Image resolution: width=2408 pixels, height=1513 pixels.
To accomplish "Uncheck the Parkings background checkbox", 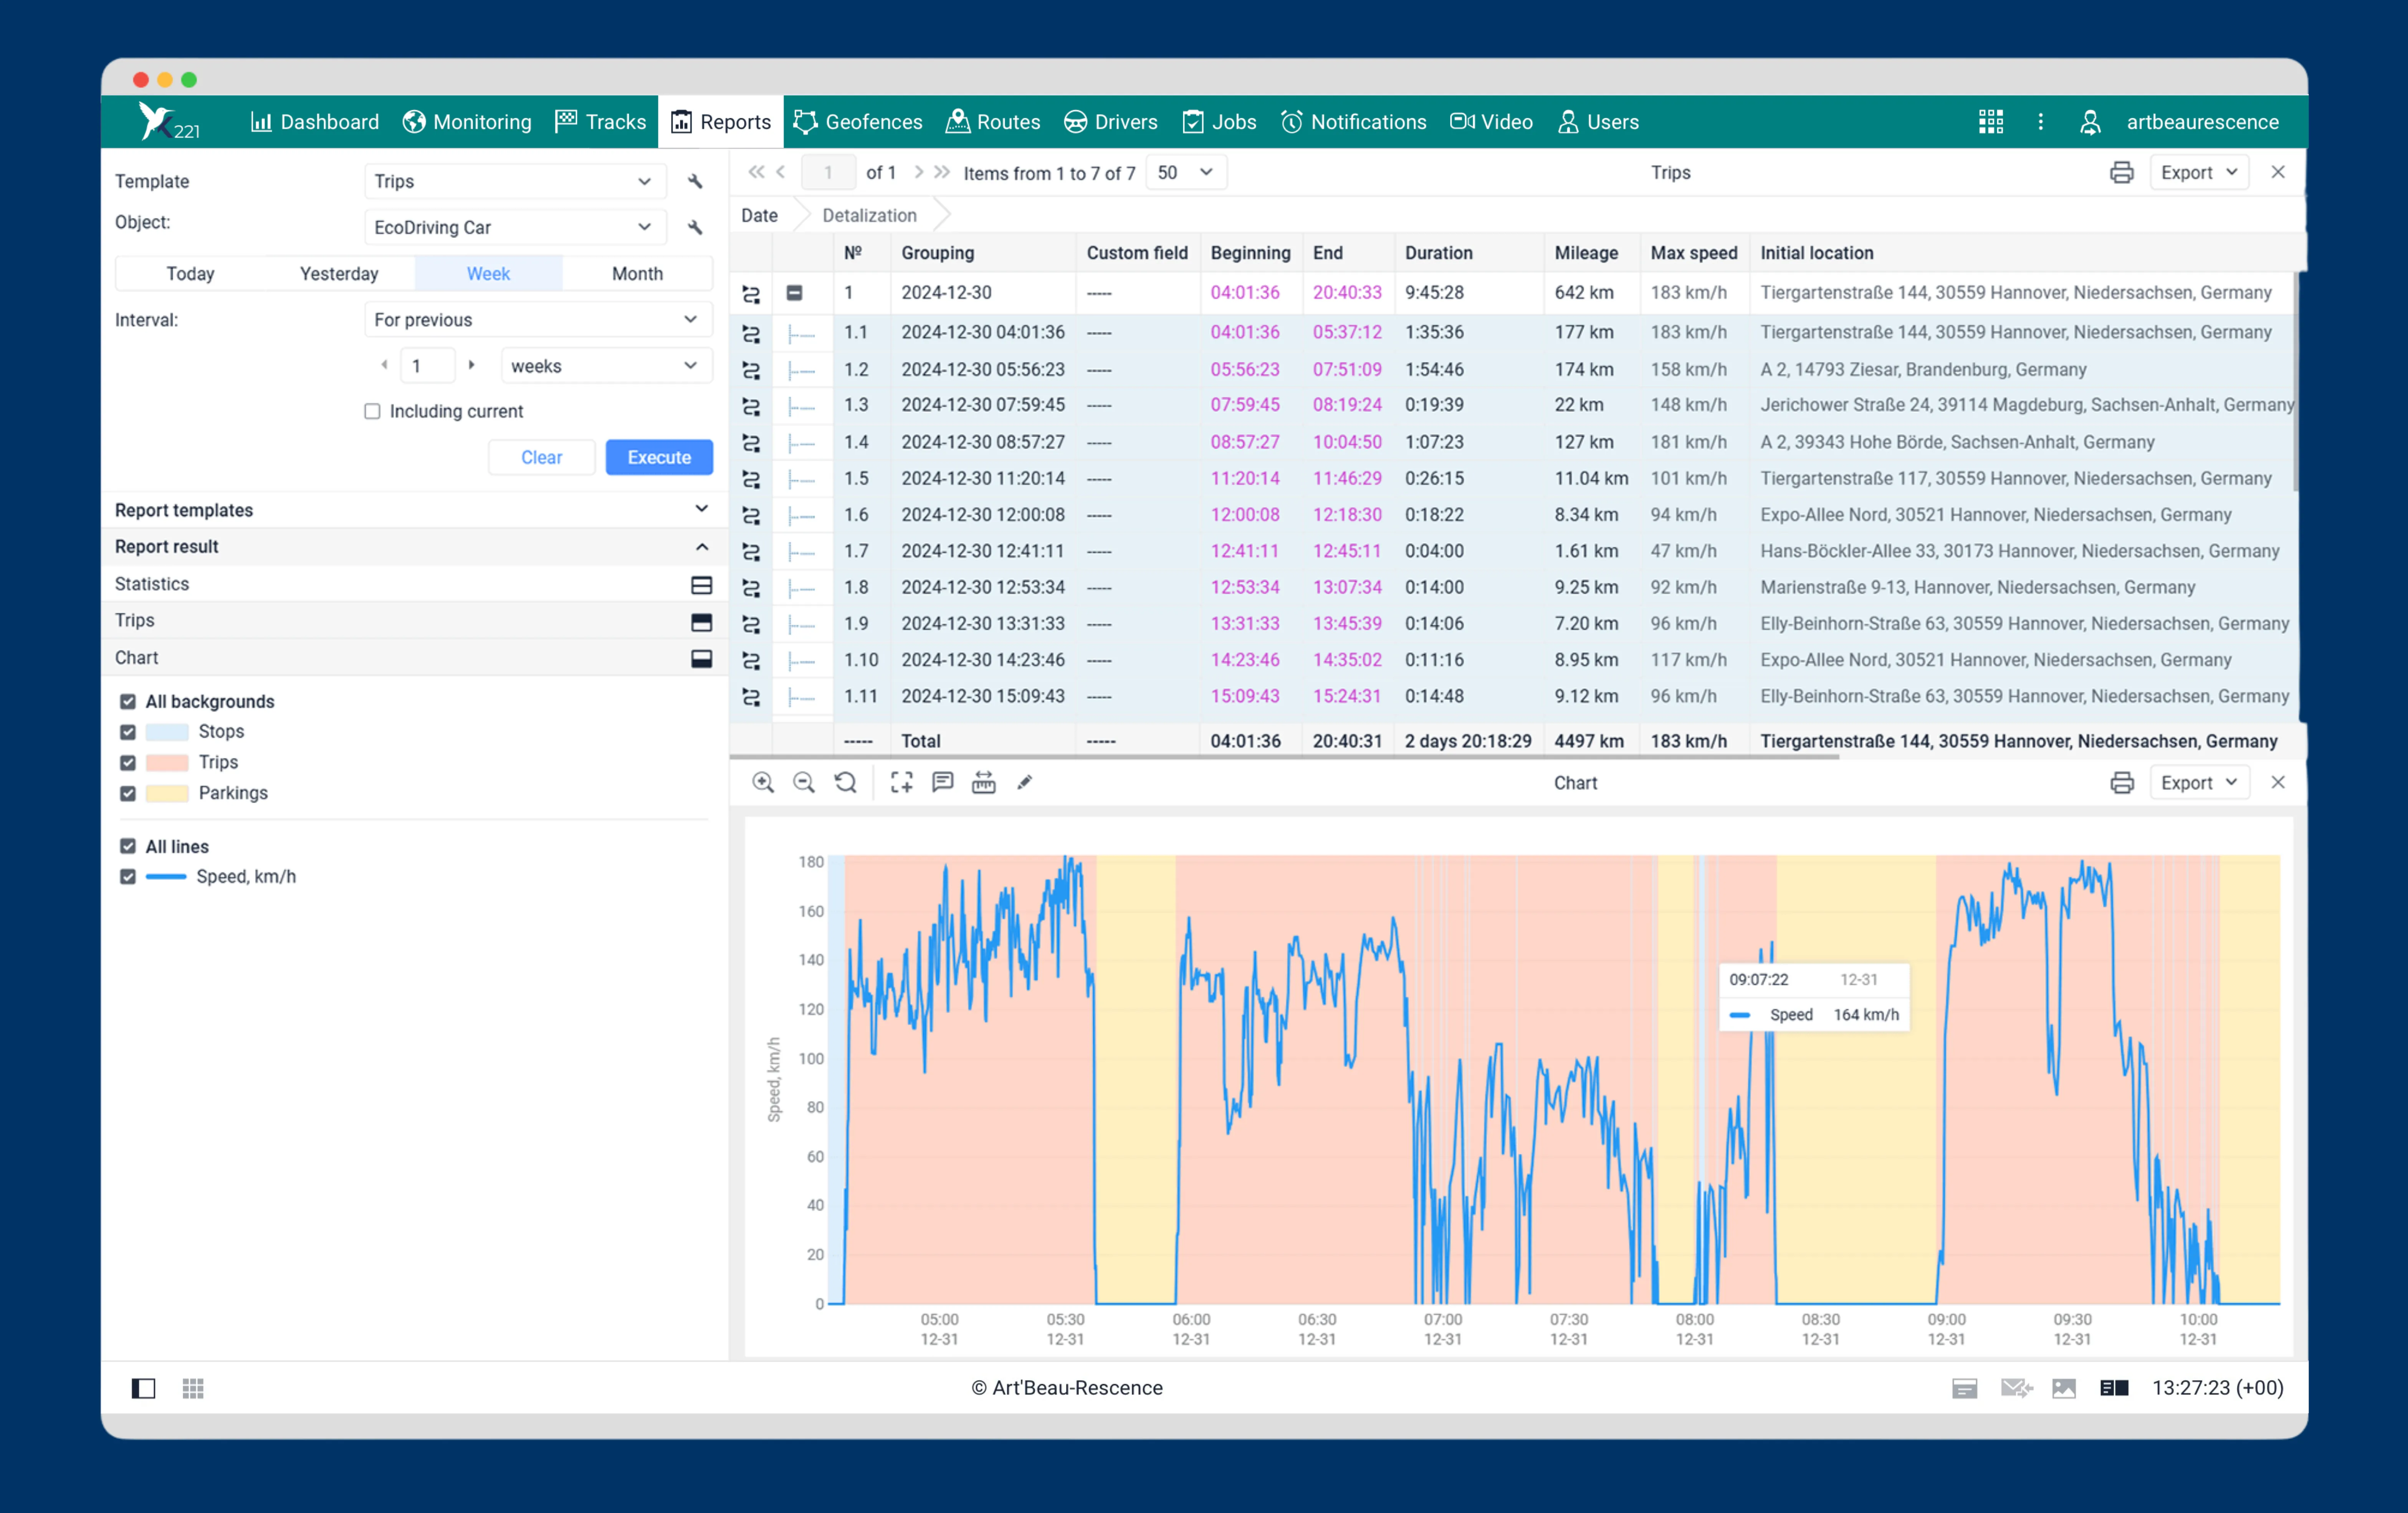I will (x=128, y=793).
